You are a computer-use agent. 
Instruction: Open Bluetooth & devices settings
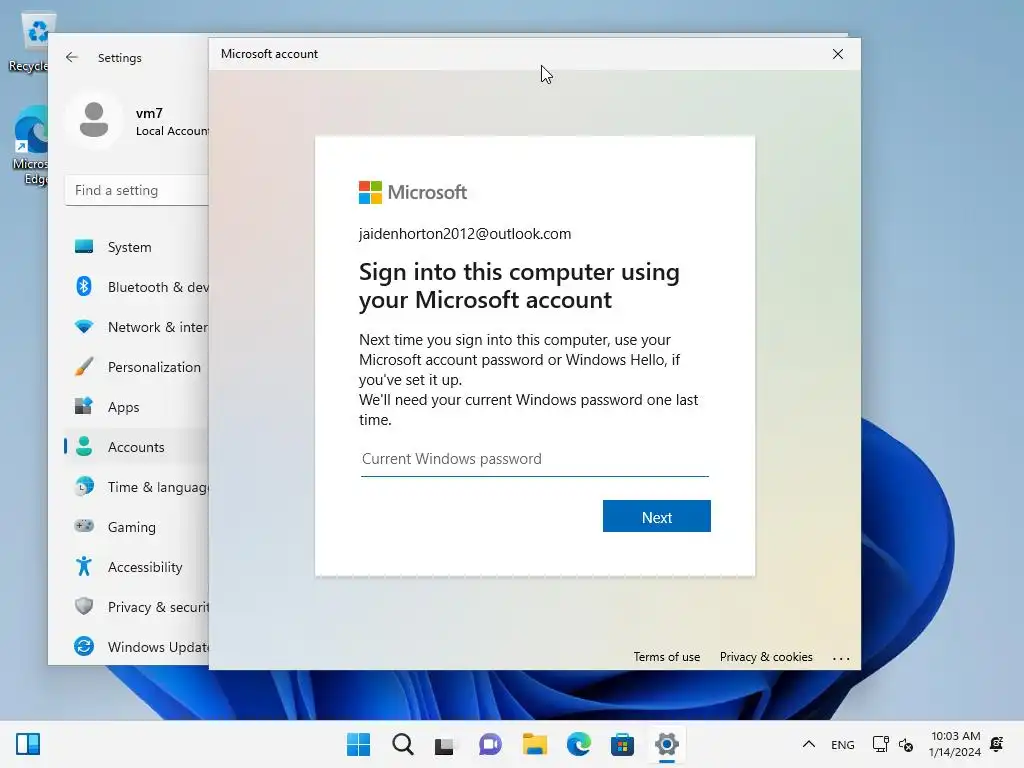pos(136,287)
